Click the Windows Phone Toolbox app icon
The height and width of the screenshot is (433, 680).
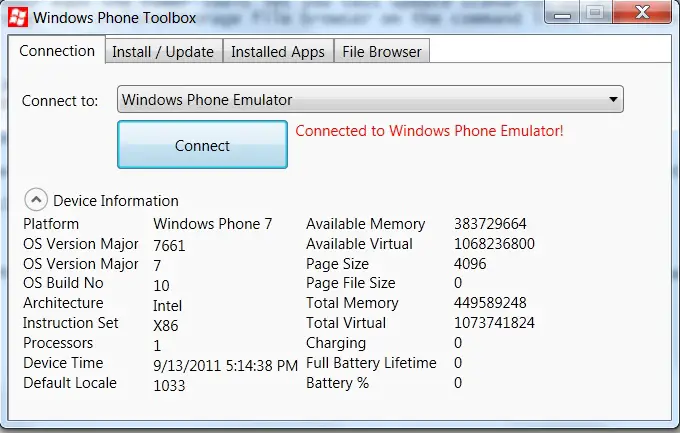coord(18,17)
